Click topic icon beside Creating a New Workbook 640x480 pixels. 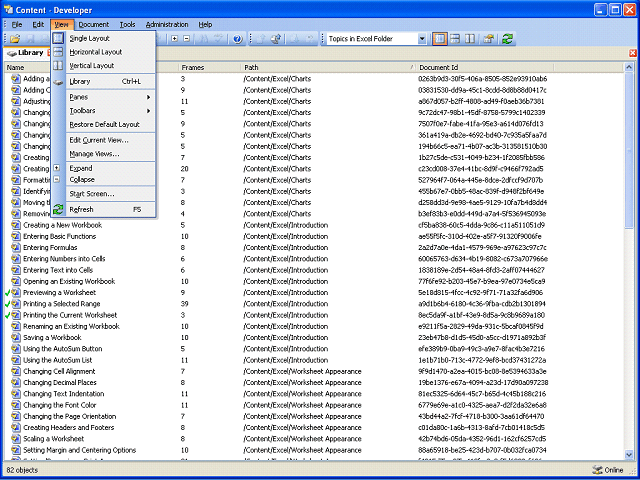click(x=16, y=225)
